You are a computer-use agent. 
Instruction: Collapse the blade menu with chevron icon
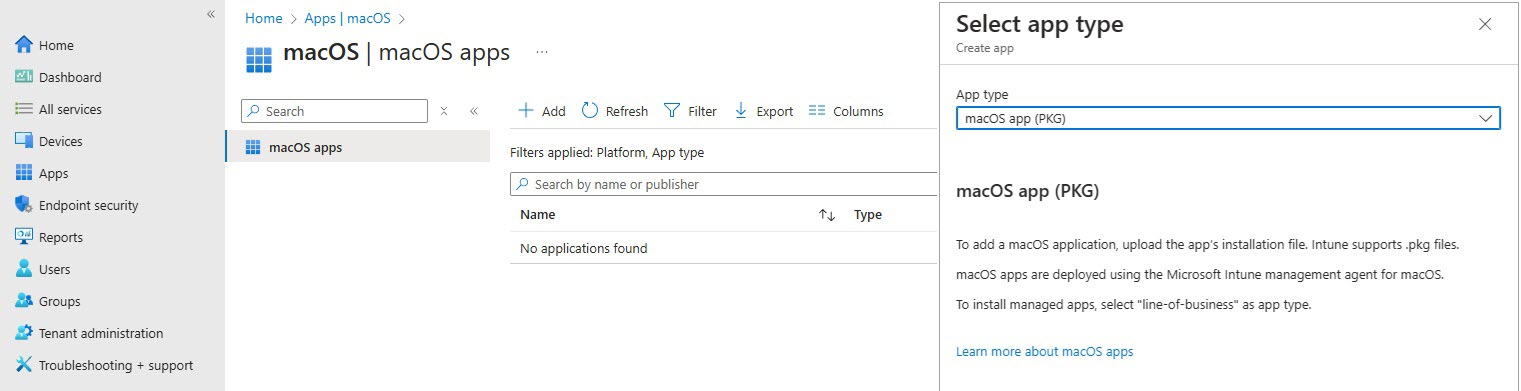[474, 111]
